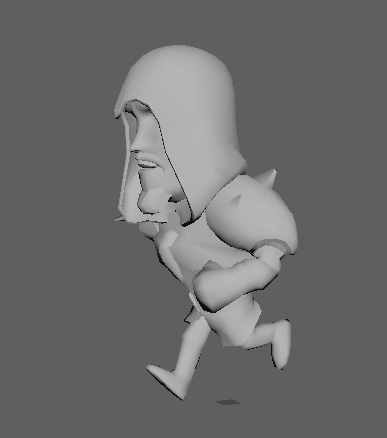
Task: Click the arm cuff band under shoulder pad
Action: 273,246
